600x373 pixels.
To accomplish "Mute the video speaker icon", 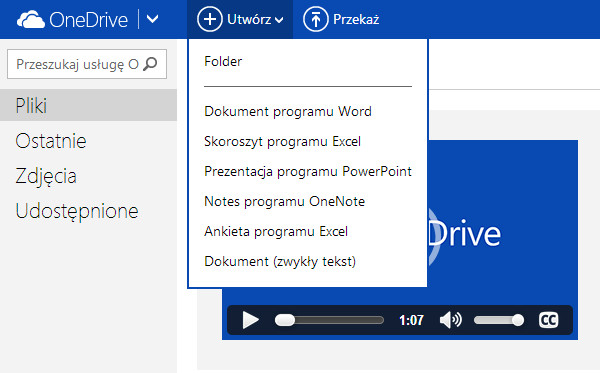I will click(450, 320).
